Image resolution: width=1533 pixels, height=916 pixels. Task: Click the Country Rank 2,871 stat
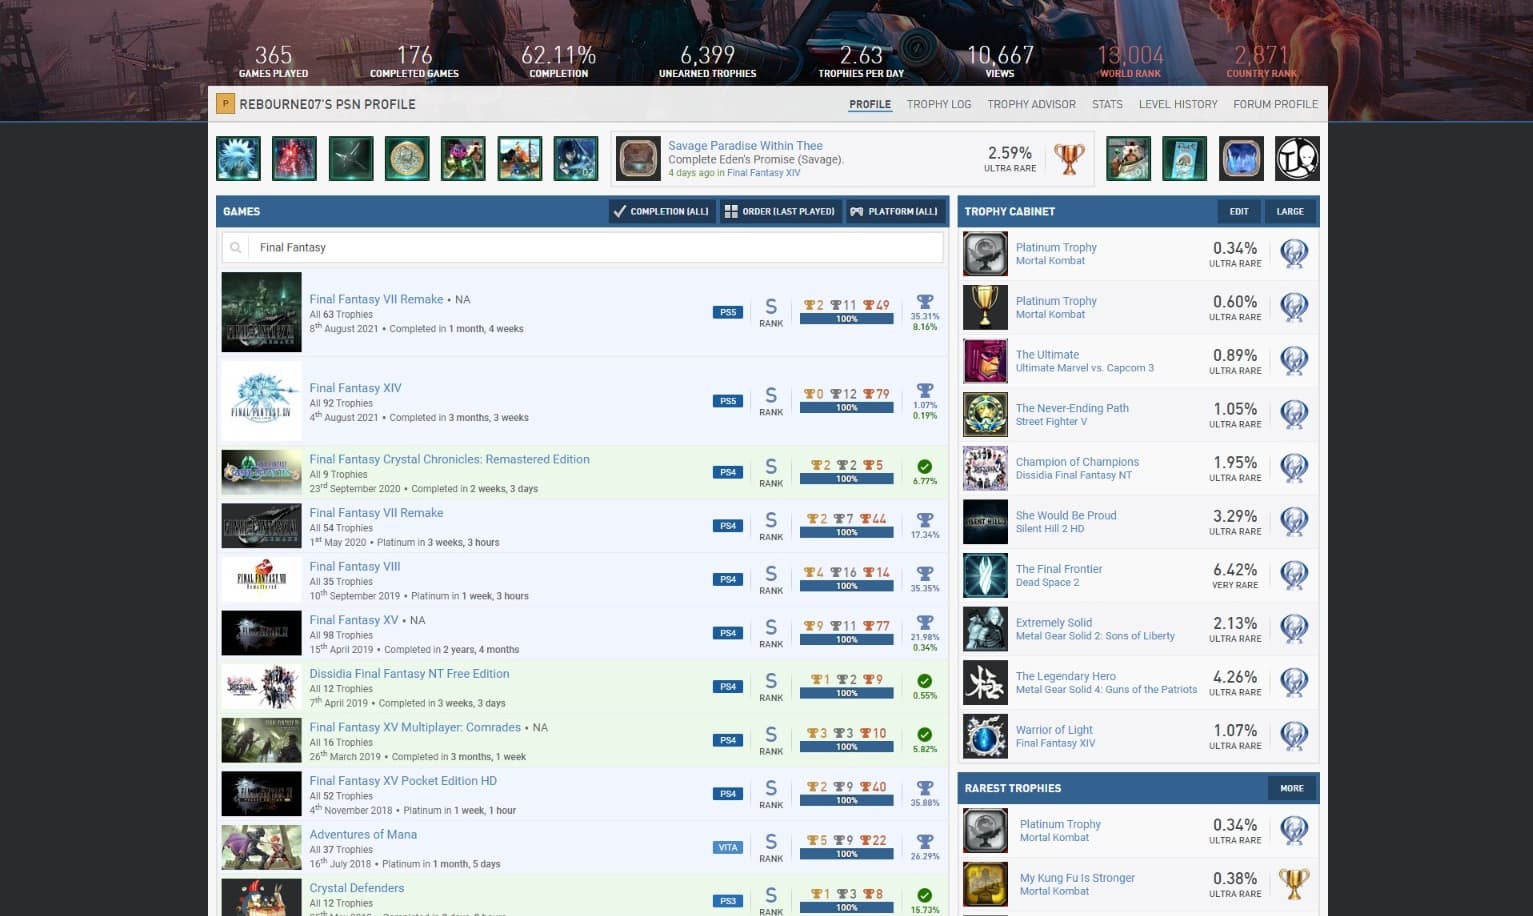click(x=1261, y=60)
